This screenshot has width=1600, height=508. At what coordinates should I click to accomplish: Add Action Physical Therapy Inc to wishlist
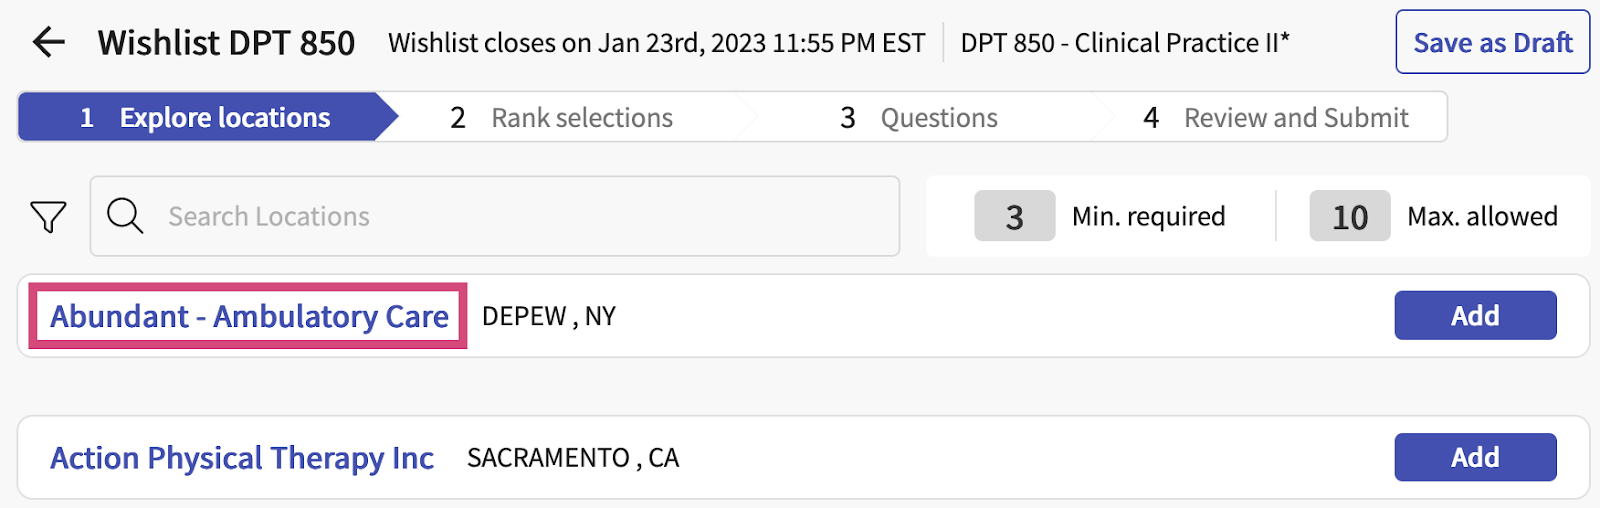pos(1475,458)
